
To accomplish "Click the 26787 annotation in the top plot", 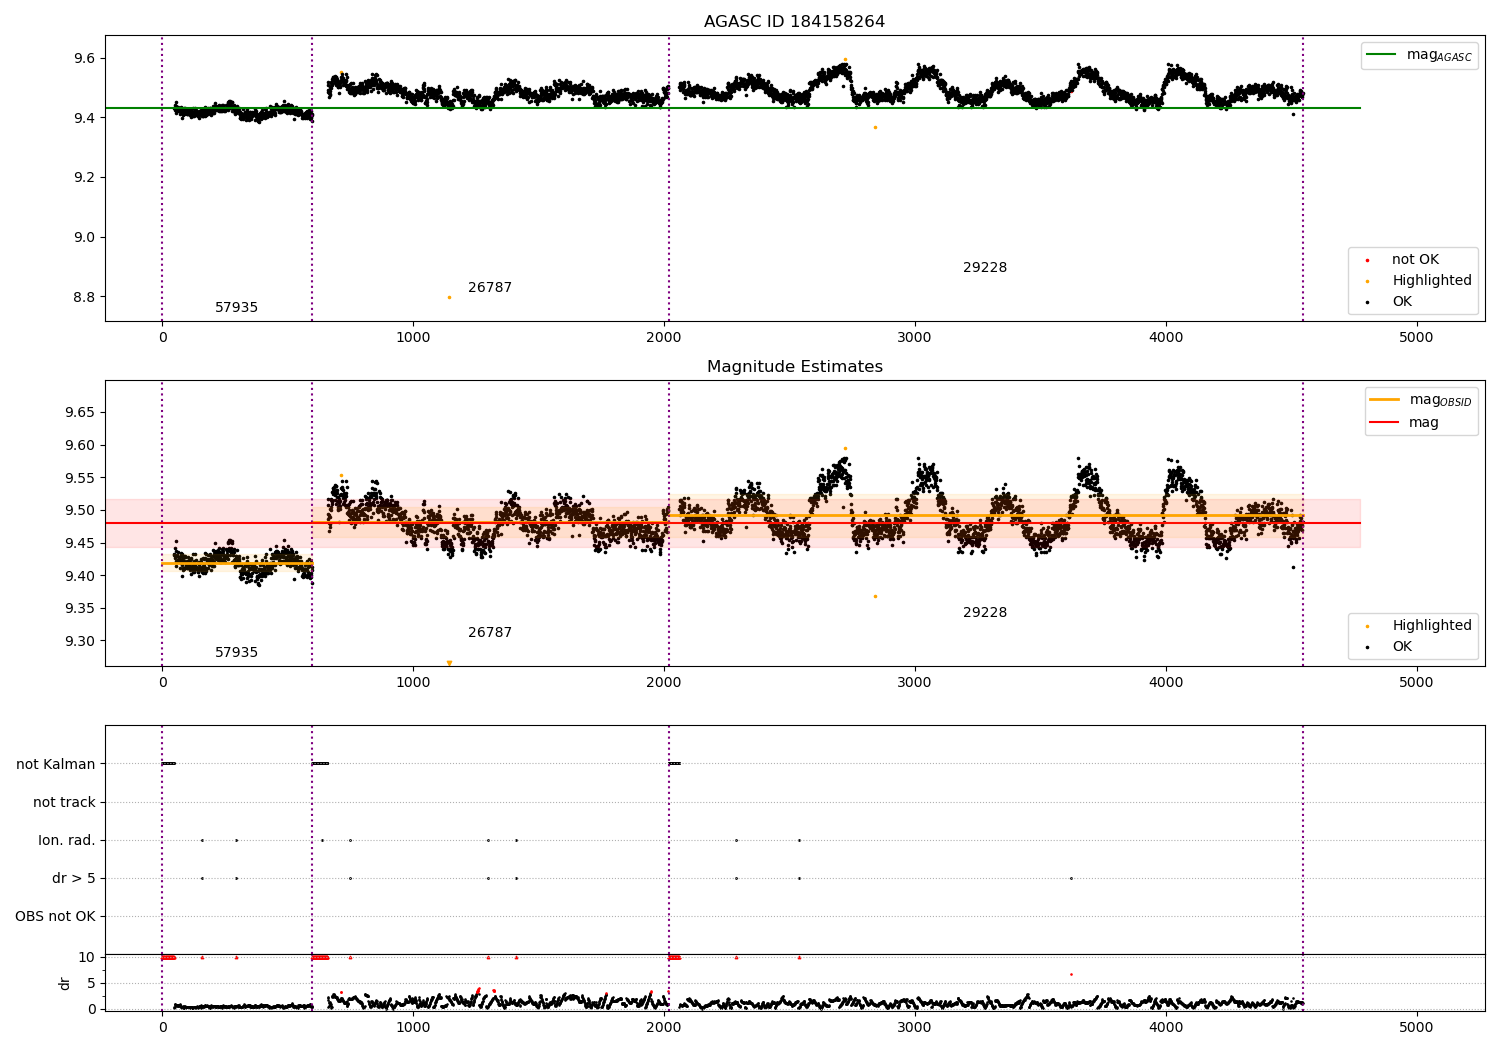I will coord(490,288).
